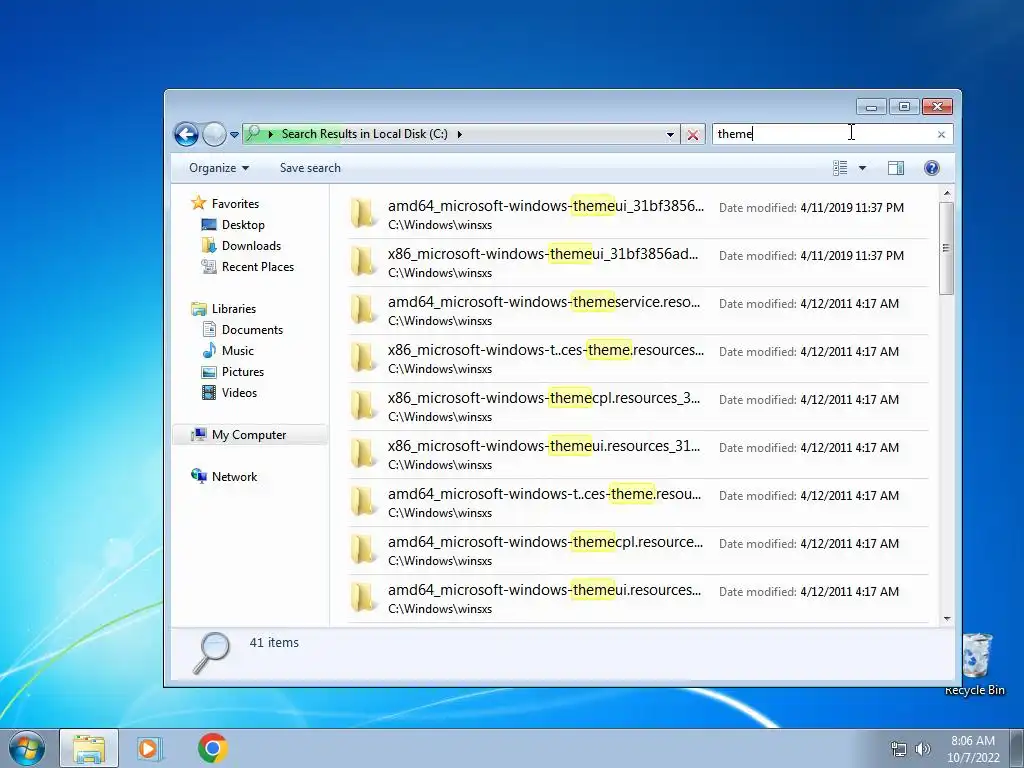
Task: Click the scrollbar down arrow
Action: point(947,619)
